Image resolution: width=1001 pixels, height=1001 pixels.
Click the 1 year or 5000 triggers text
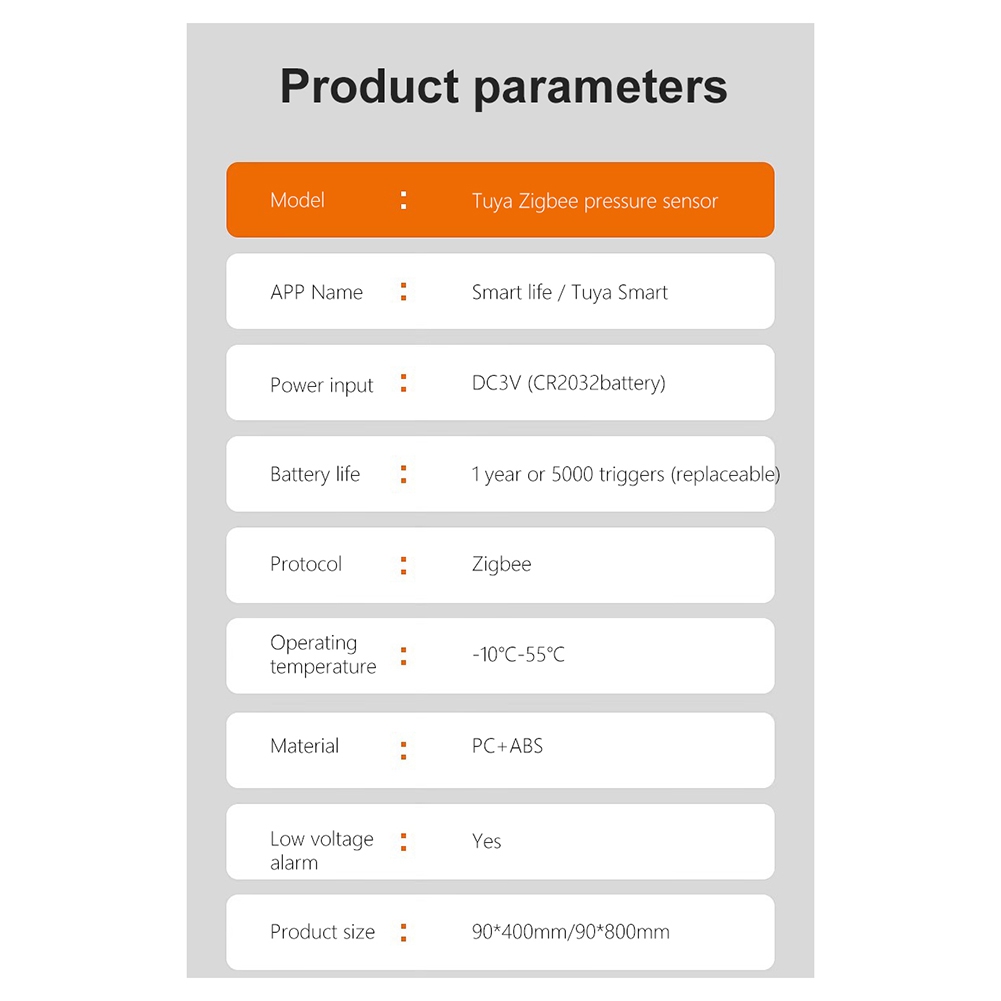pos(625,474)
